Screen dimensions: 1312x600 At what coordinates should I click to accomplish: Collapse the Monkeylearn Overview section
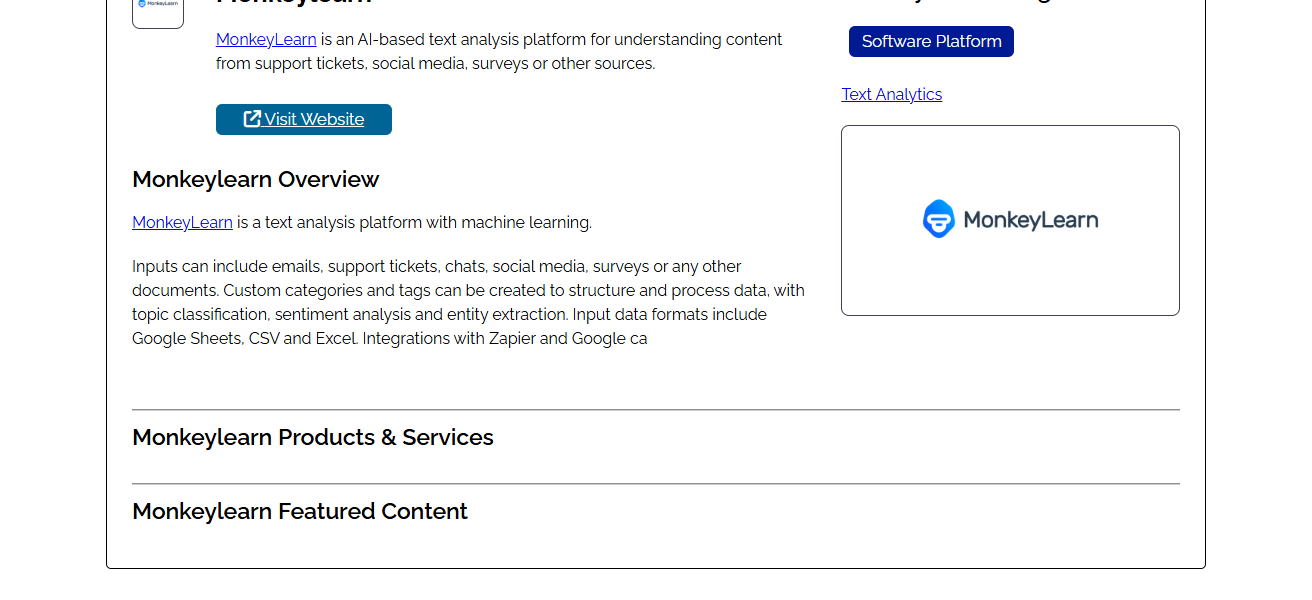coord(255,179)
